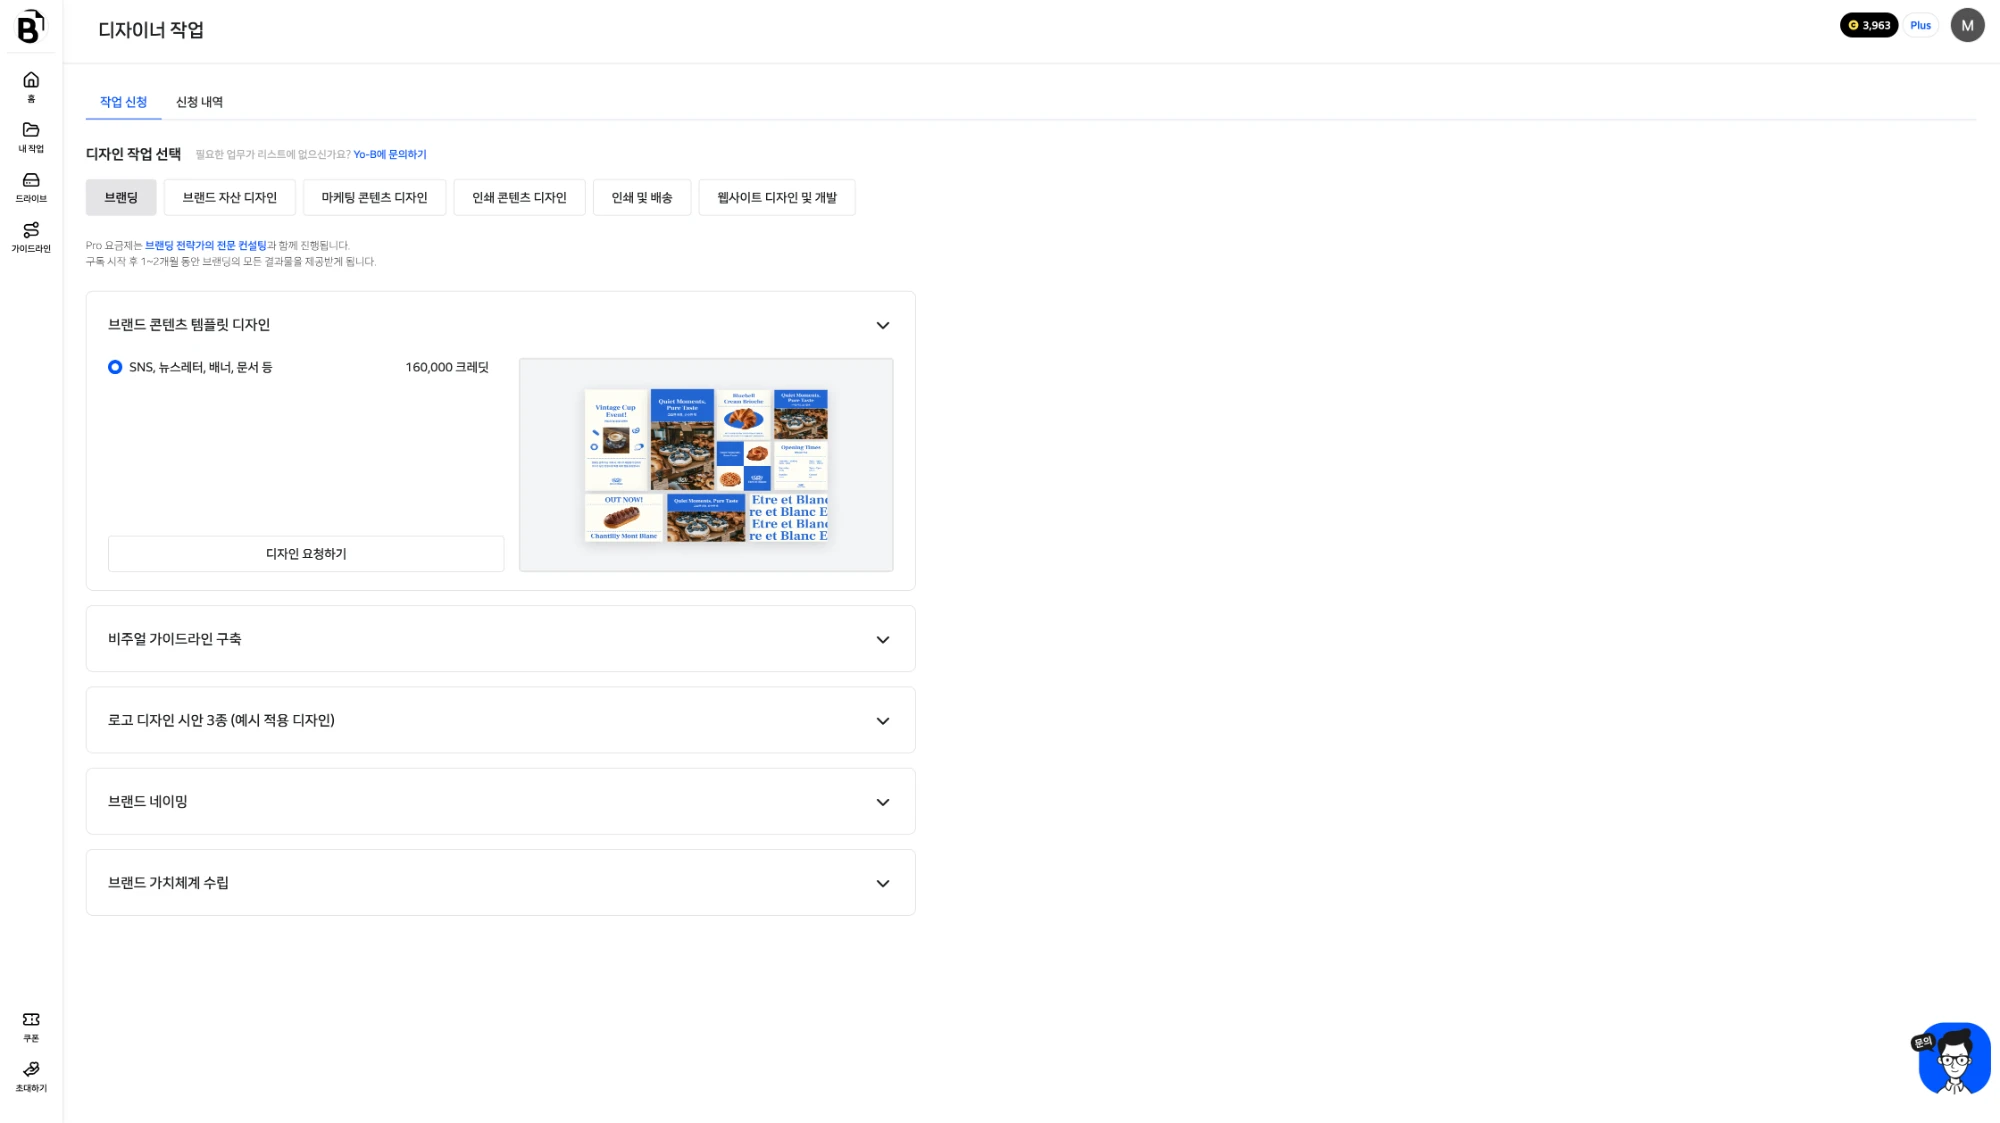The image size is (2000, 1123).
Task: Select the 인쇄 및 배송 category
Action: tap(641, 197)
